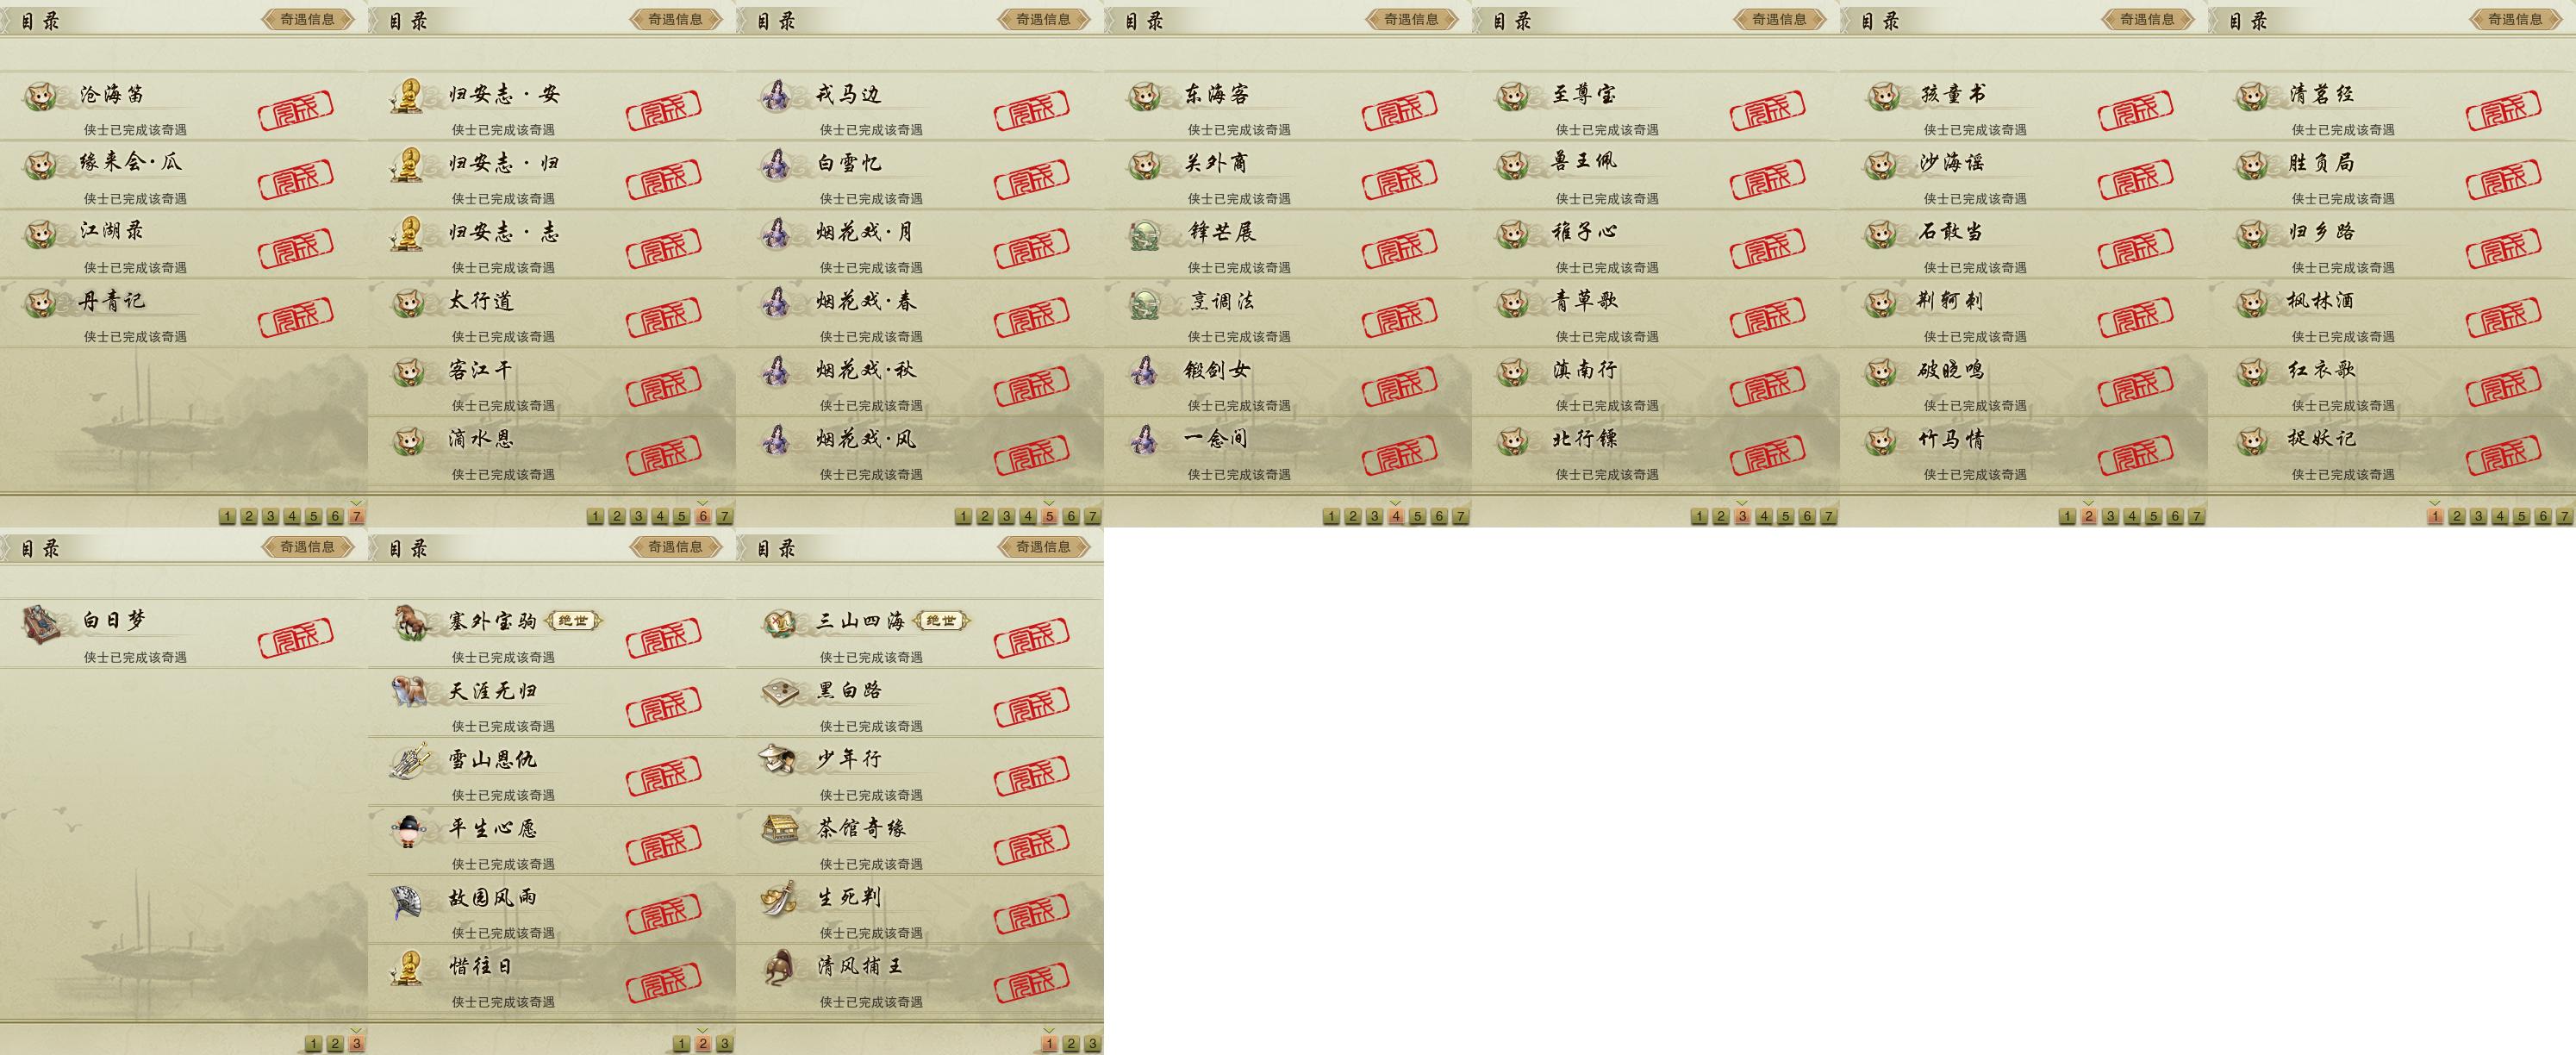This screenshot has height=1055, width=2576.
Task: Click the folding fan icon beside 故园风雨
Action: point(410,898)
